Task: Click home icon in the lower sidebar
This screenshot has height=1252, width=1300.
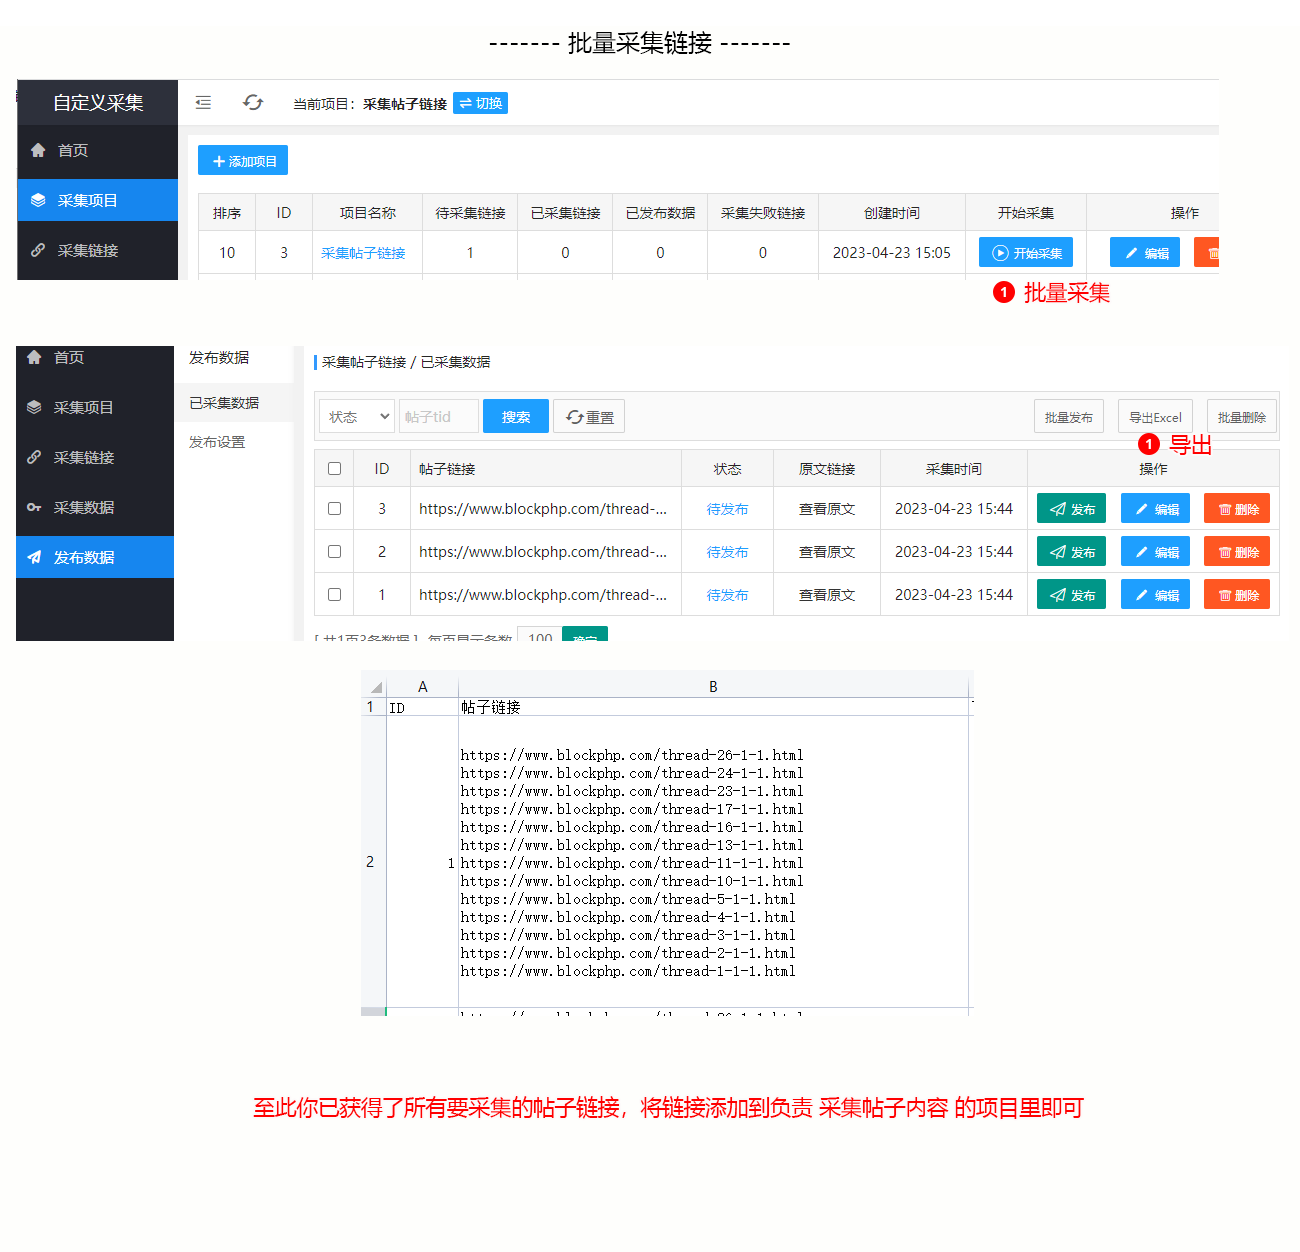Action: 34,357
